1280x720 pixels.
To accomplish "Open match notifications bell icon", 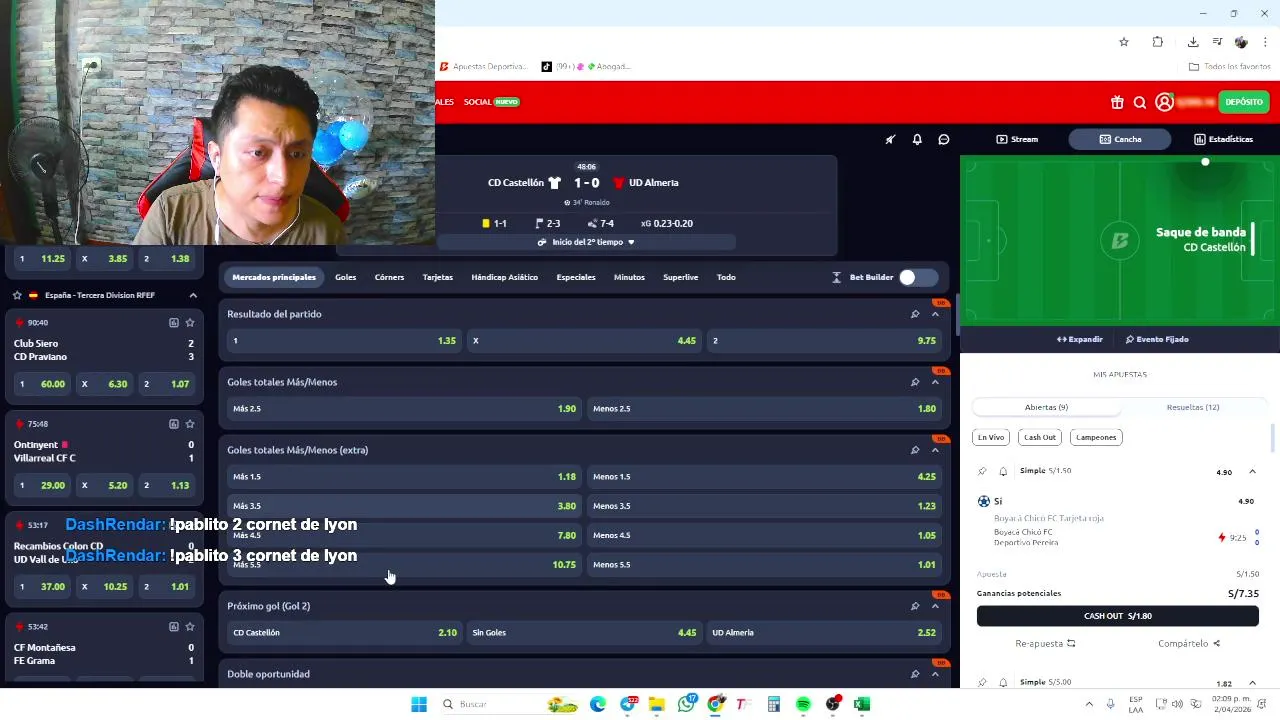I will [917, 139].
